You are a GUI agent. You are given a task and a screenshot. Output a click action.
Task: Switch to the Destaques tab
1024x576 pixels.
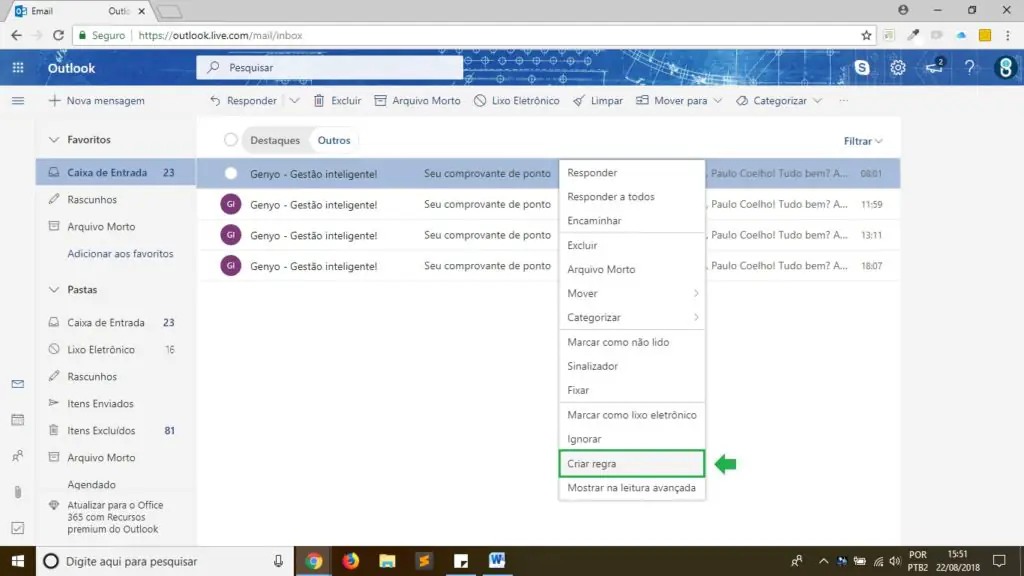click(275, 140)
